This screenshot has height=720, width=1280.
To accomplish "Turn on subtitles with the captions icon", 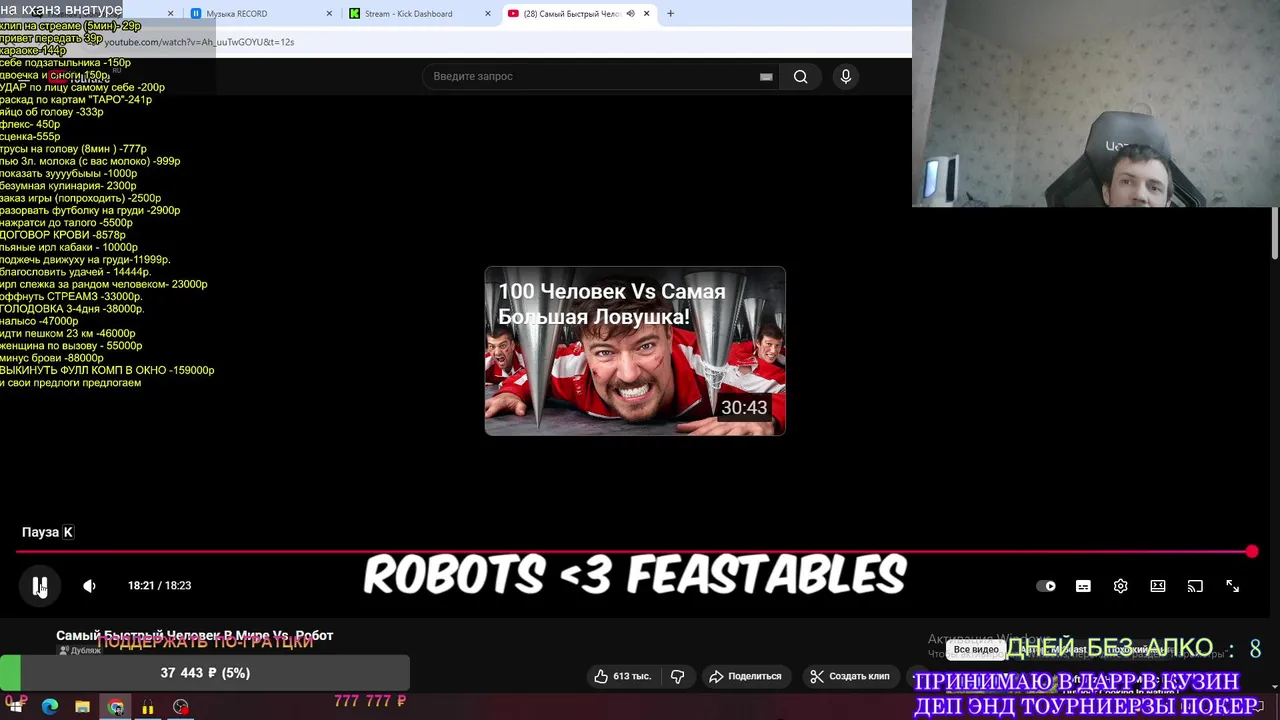I will pos(1083,586).
